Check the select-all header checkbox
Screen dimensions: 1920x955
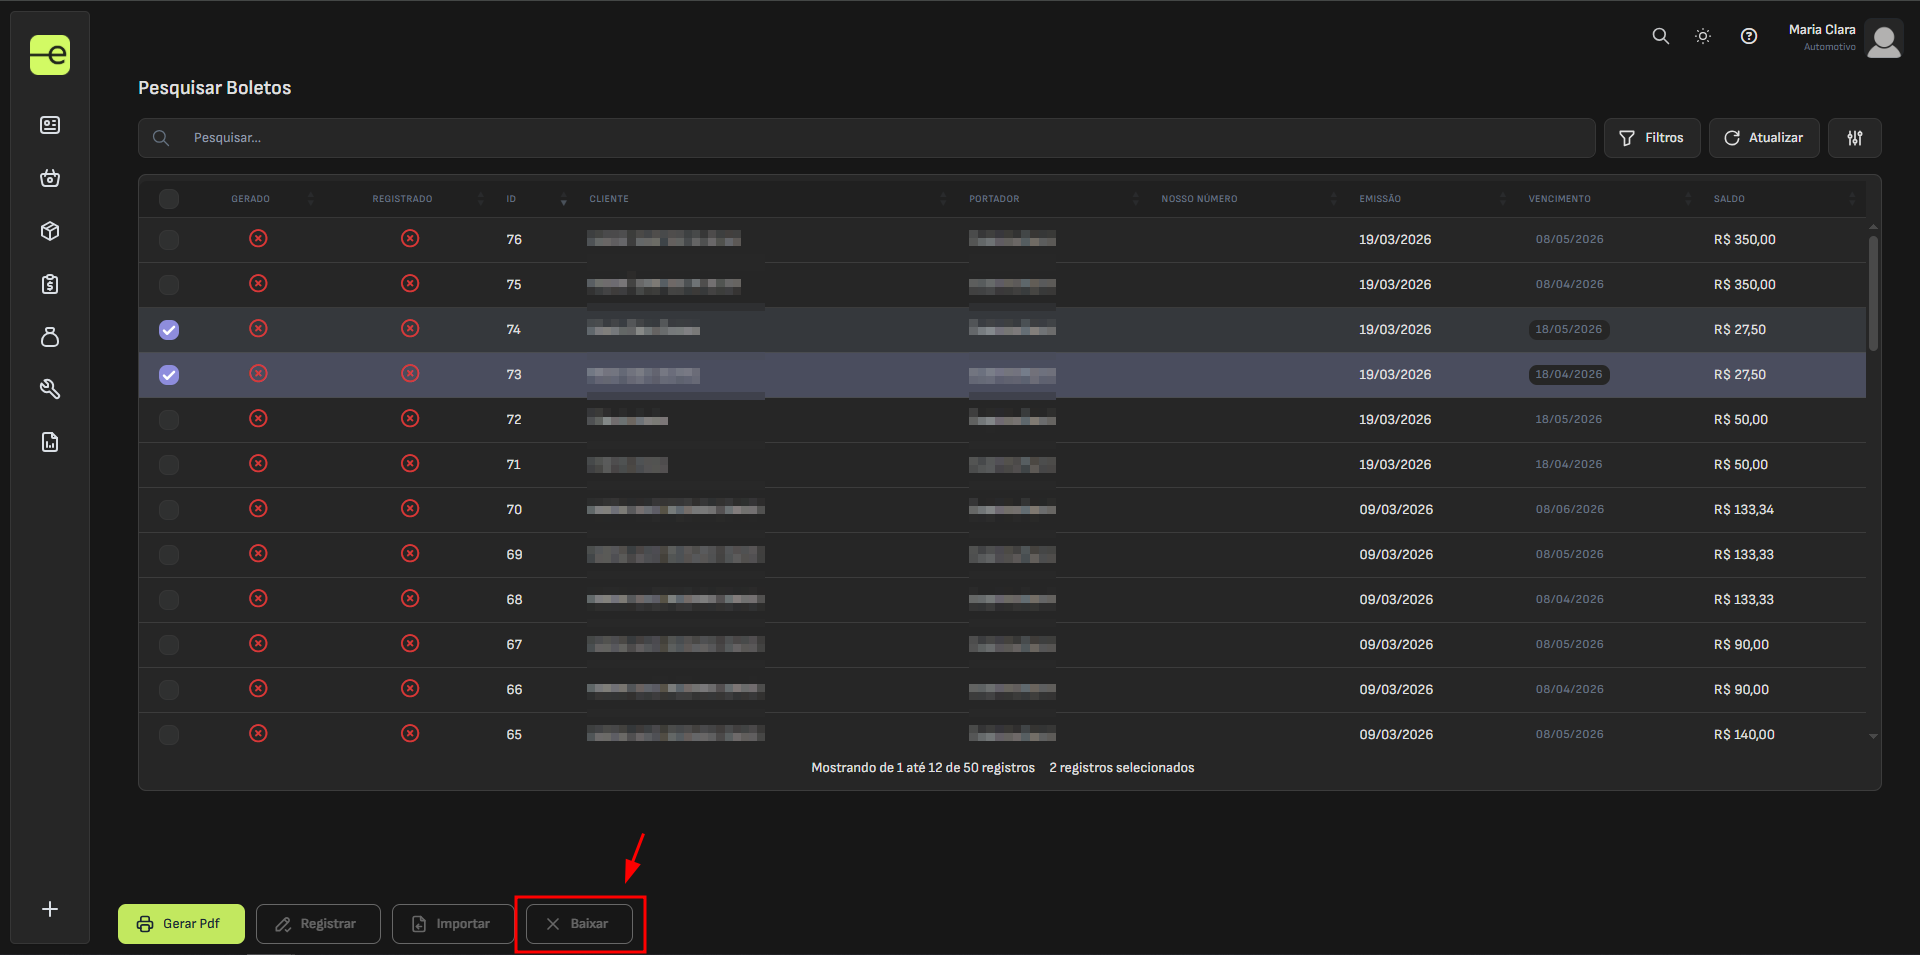(x=169, y=199)
